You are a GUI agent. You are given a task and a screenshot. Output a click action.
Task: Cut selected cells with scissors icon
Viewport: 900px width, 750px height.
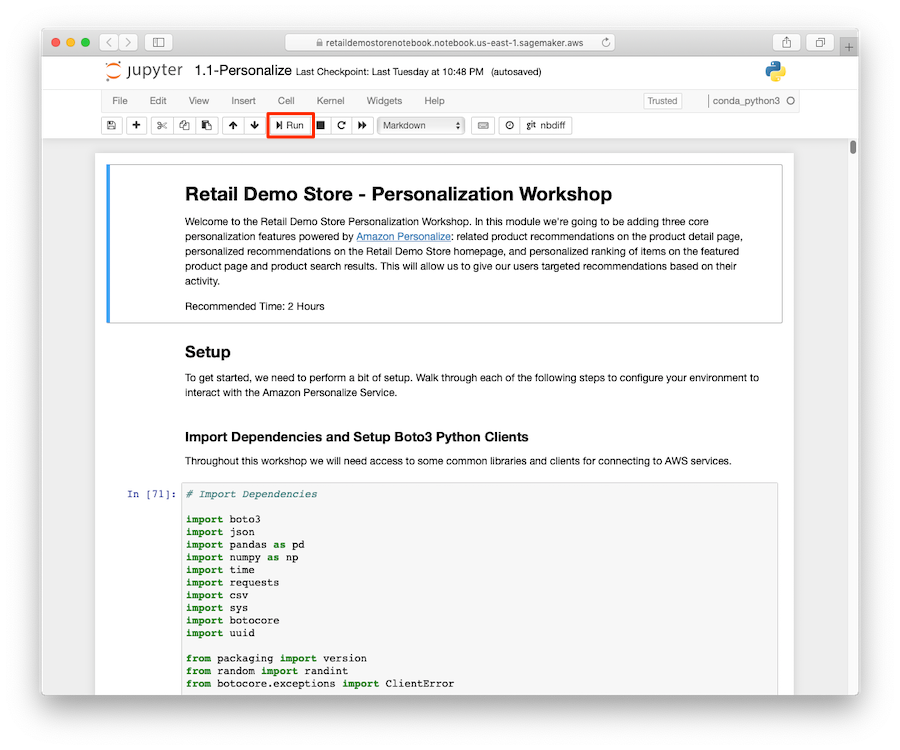(162, 125)
